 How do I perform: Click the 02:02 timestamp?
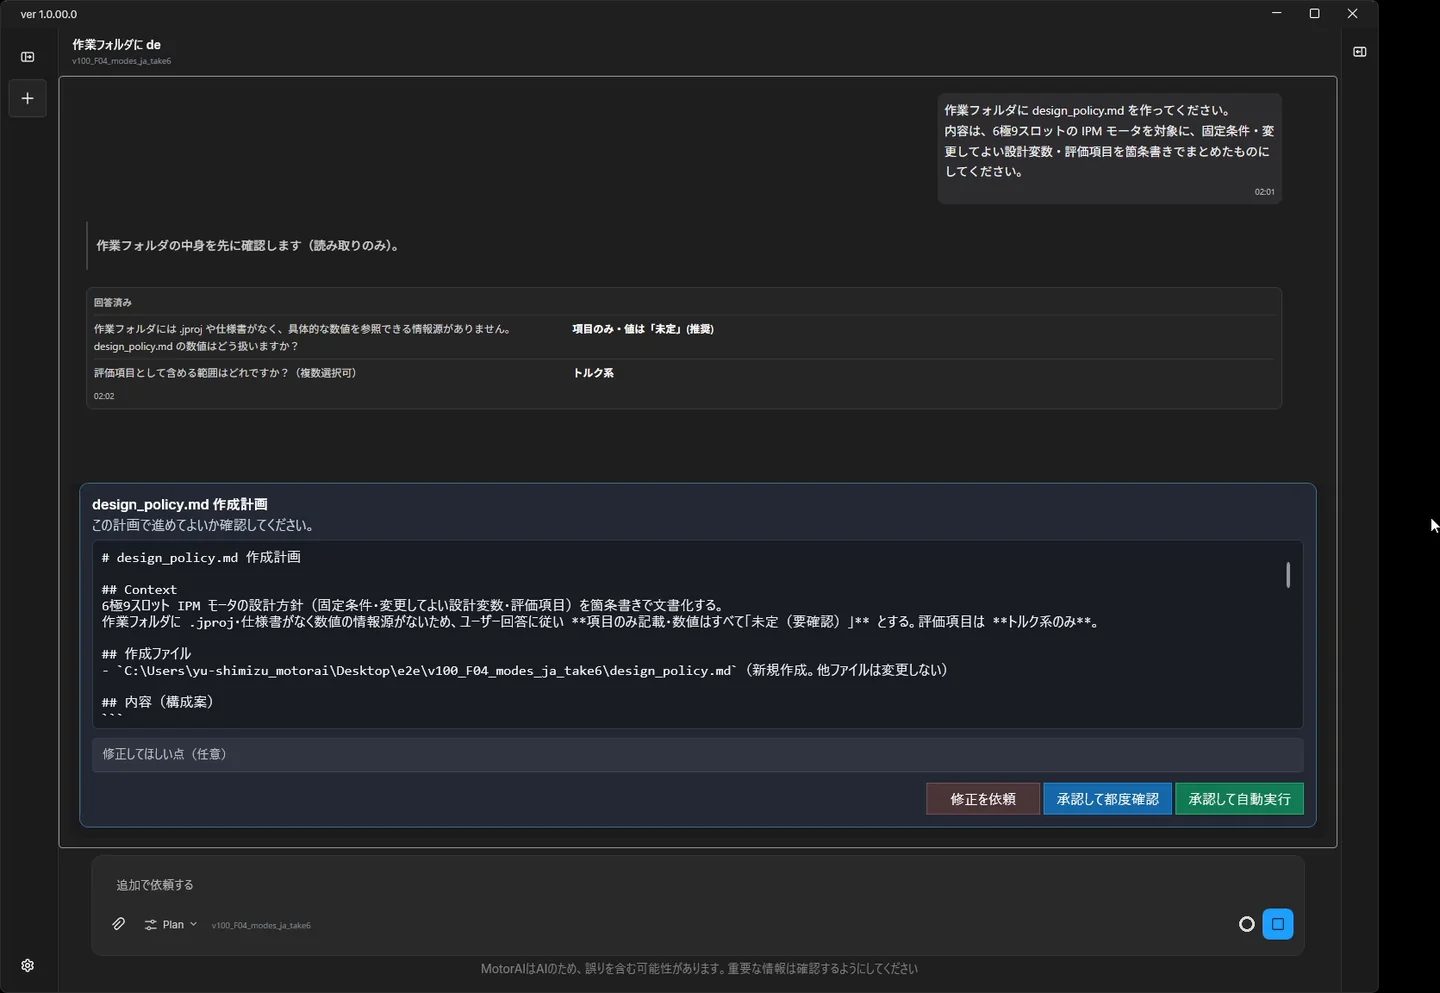coord(104,397)
